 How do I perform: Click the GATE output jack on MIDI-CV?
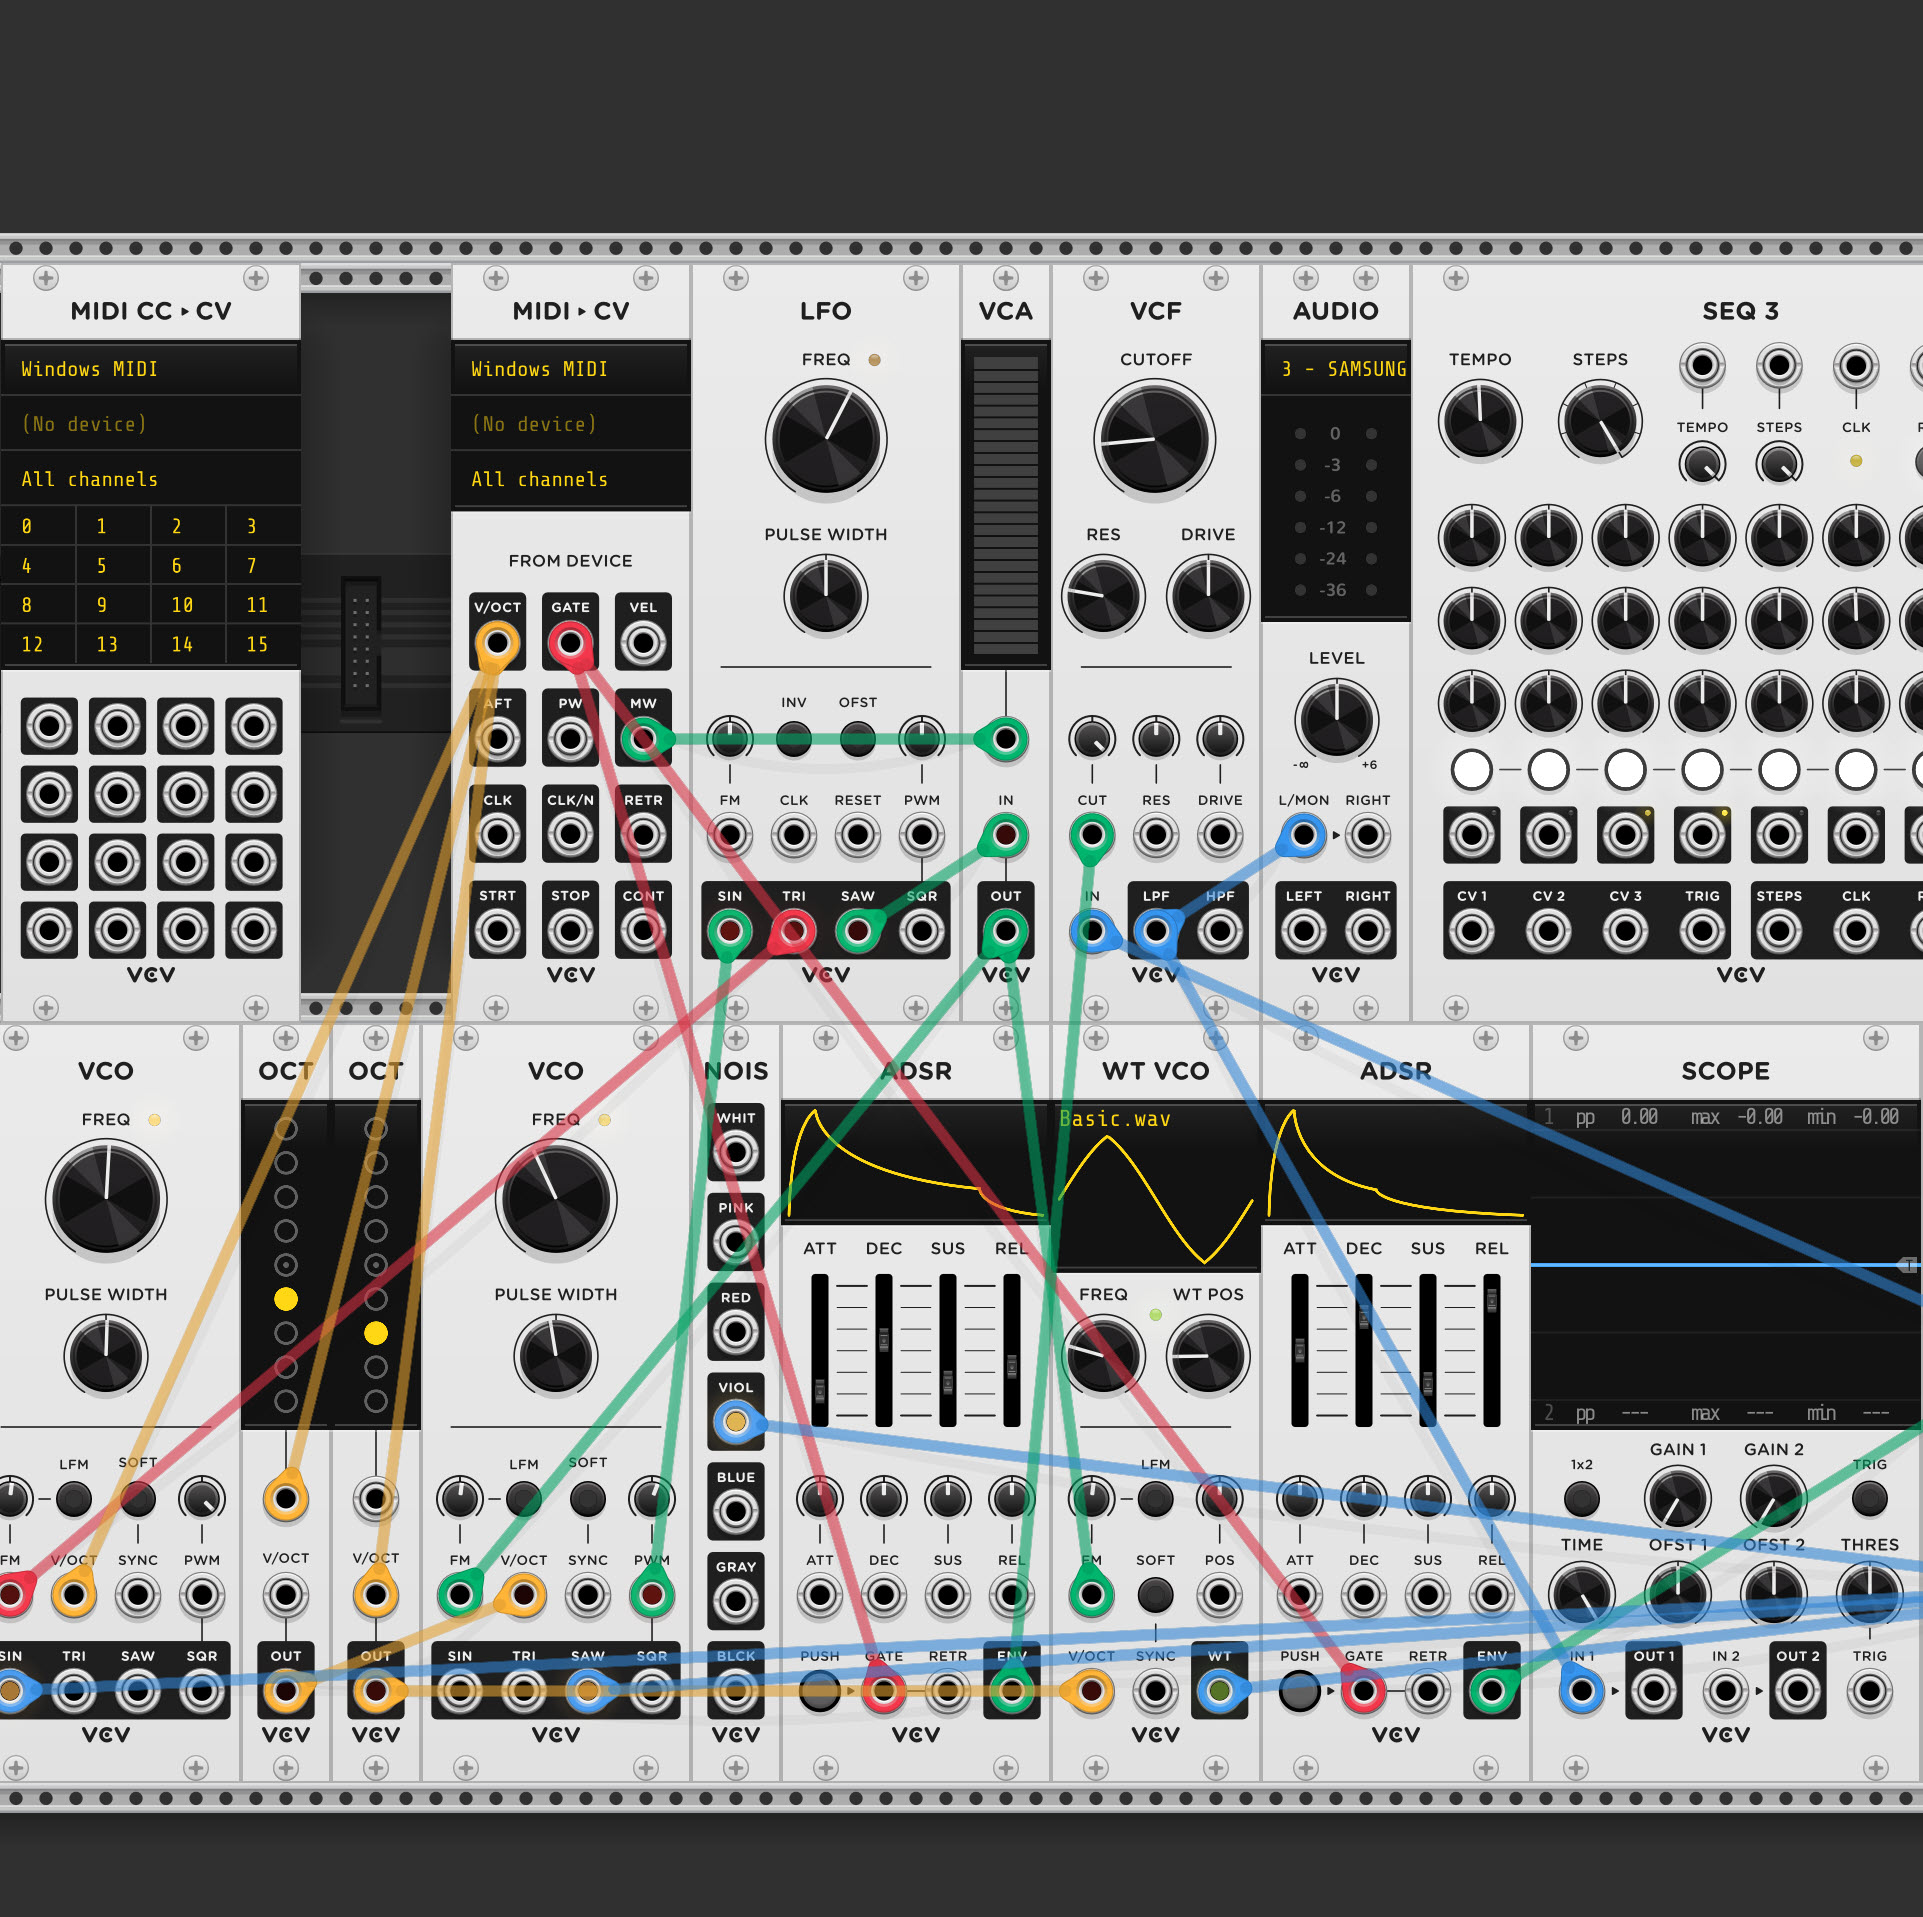pyautogui.click(x=570, y=643)
